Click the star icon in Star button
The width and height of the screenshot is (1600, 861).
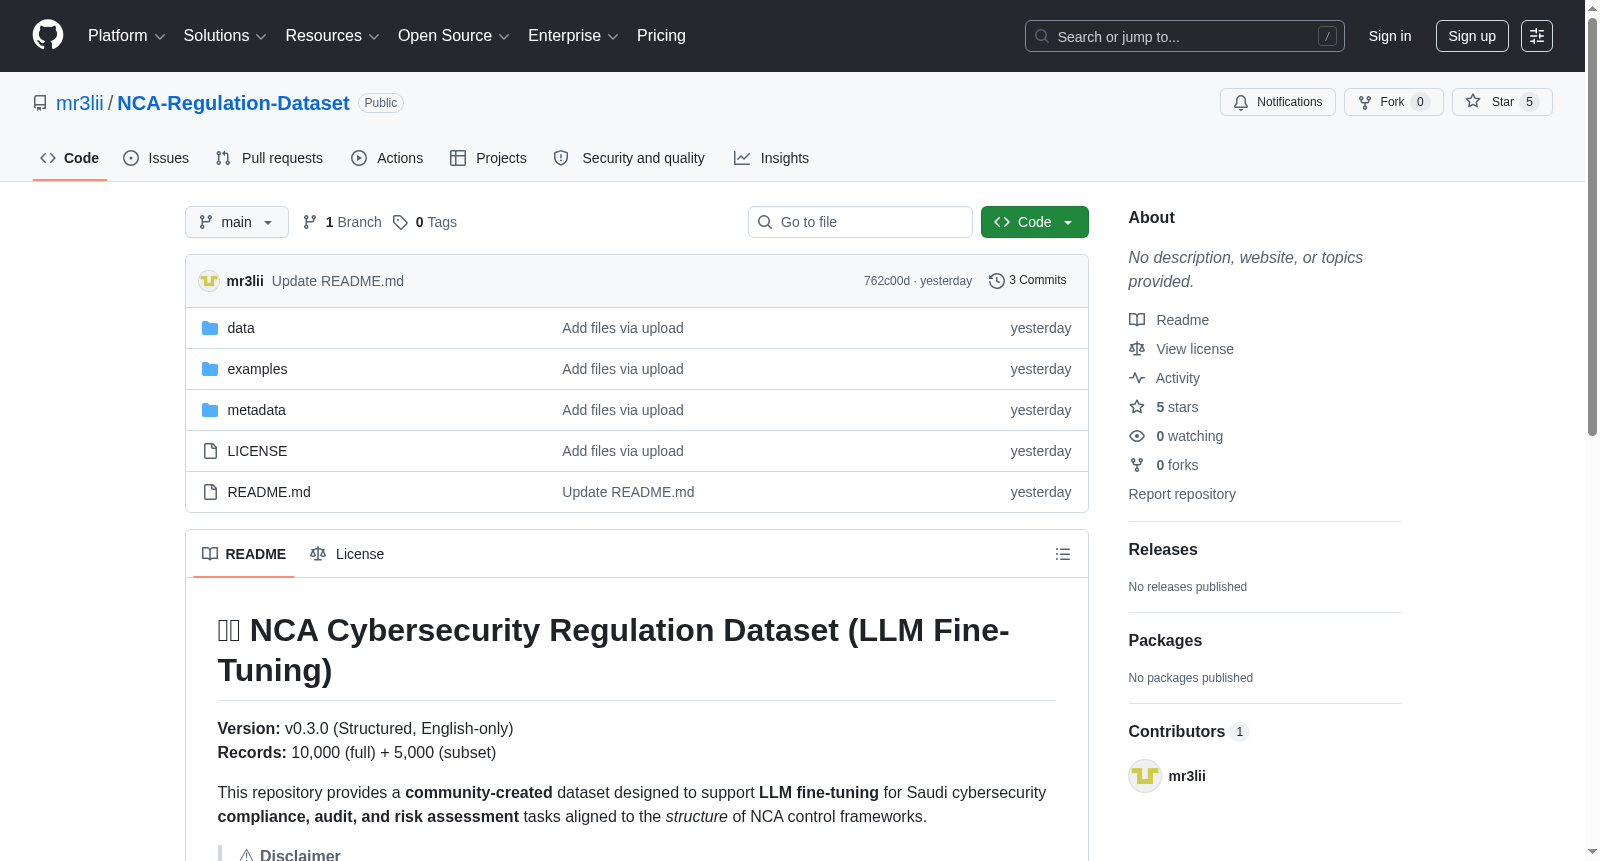click(x=1473, y=101)
